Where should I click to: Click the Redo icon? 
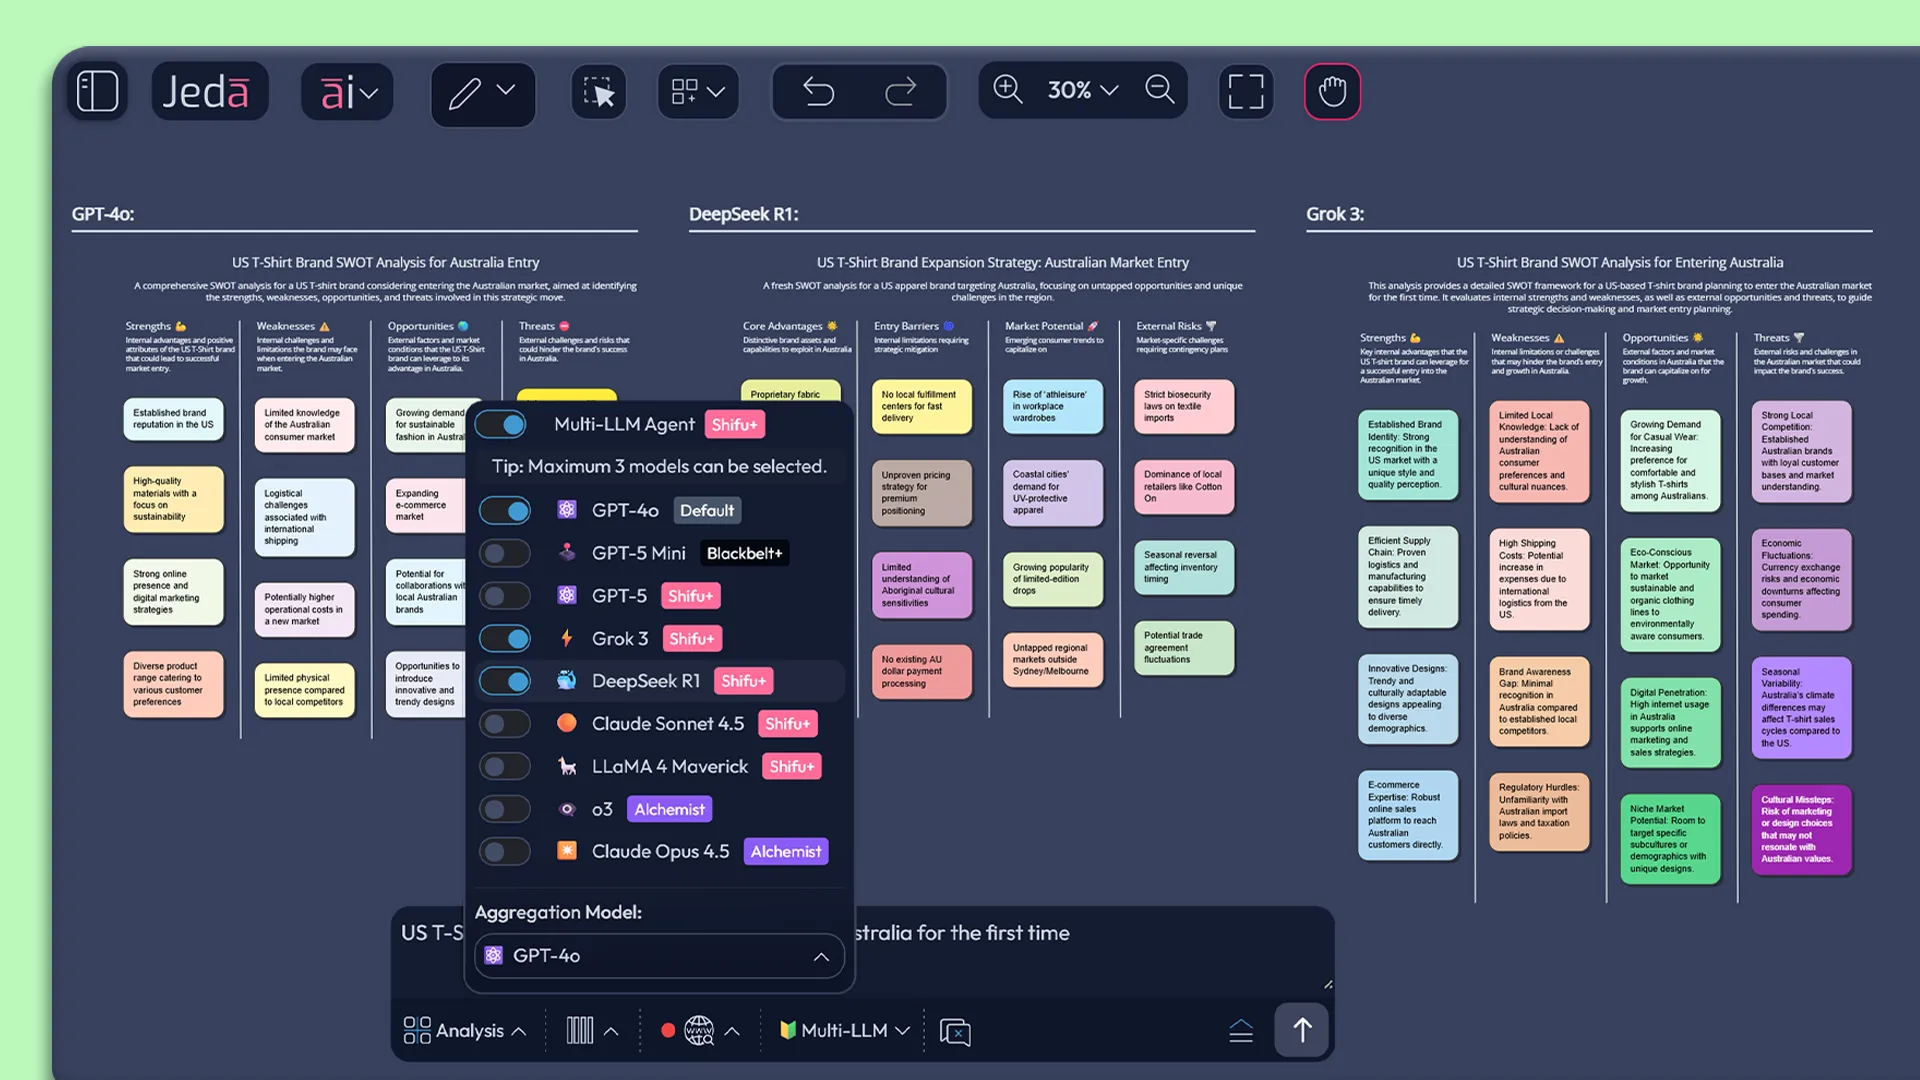coord(900,91)
